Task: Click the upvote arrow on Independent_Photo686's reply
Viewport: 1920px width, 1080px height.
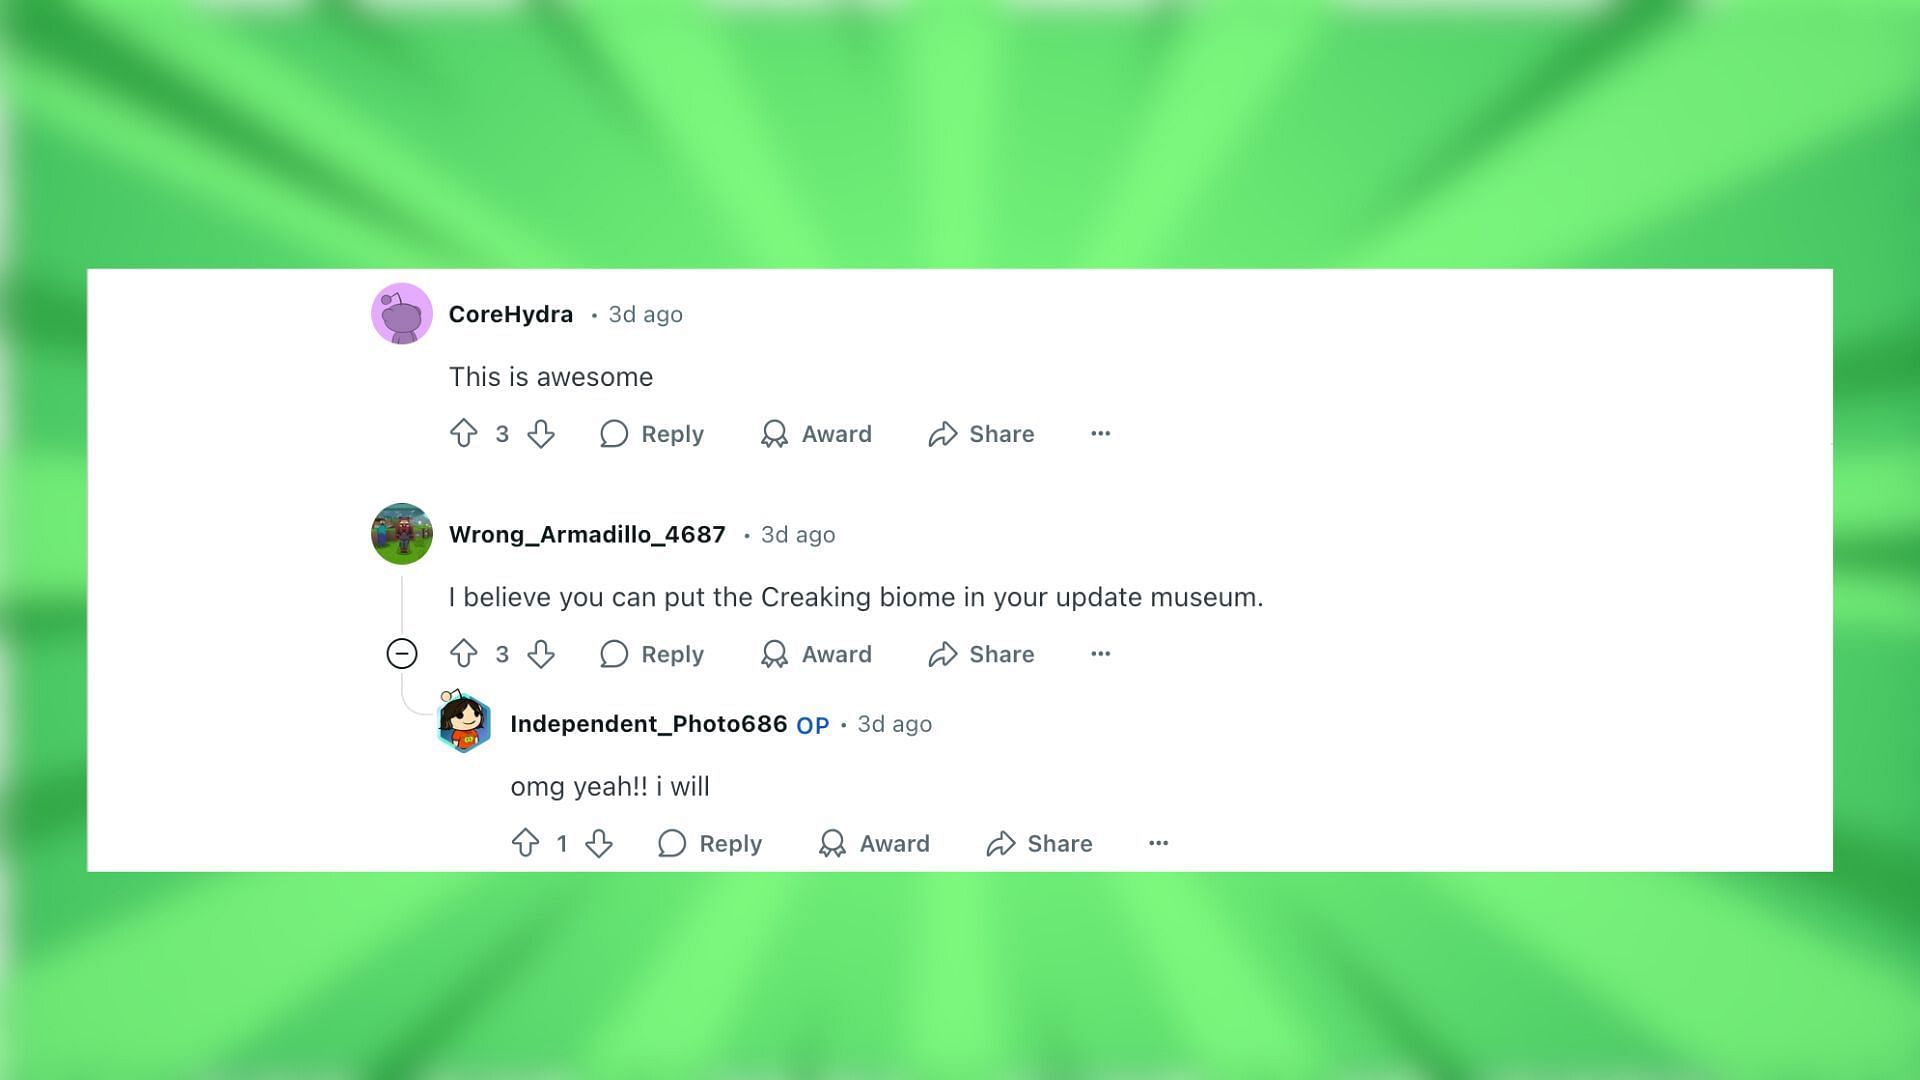Action: tap(524, 843)
